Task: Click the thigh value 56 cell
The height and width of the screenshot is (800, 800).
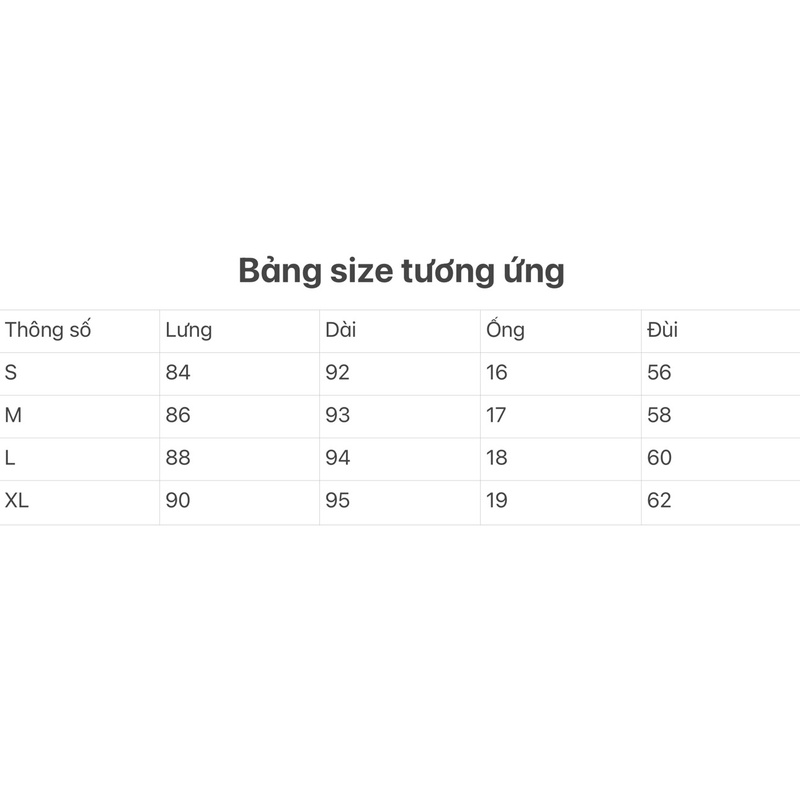Action: pyautogui.click(x=659, y=373)
